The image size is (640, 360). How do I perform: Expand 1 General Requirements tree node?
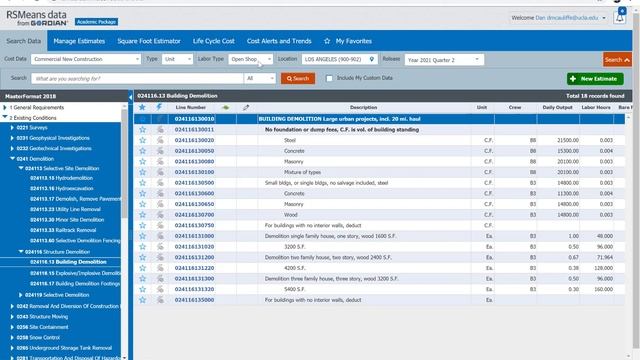[x=4, y=107]
